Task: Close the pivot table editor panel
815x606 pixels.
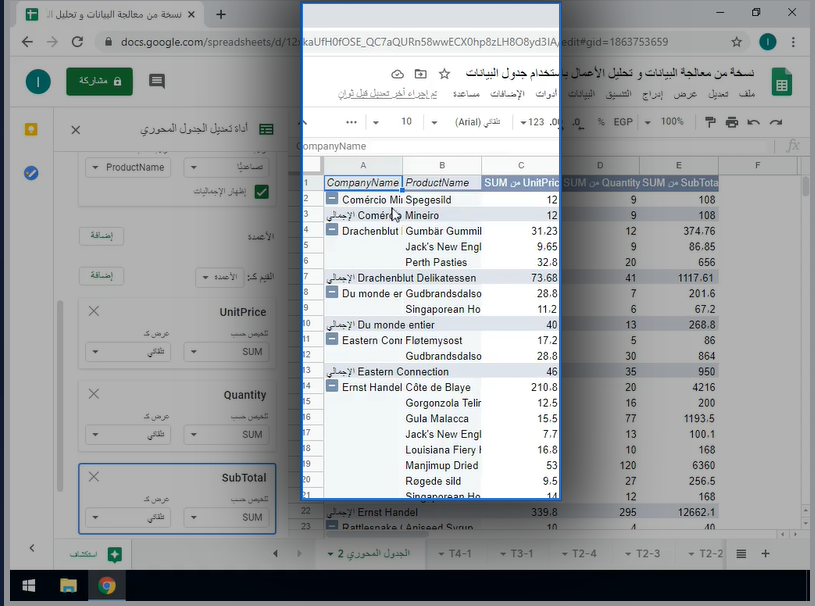Action: 75,130
